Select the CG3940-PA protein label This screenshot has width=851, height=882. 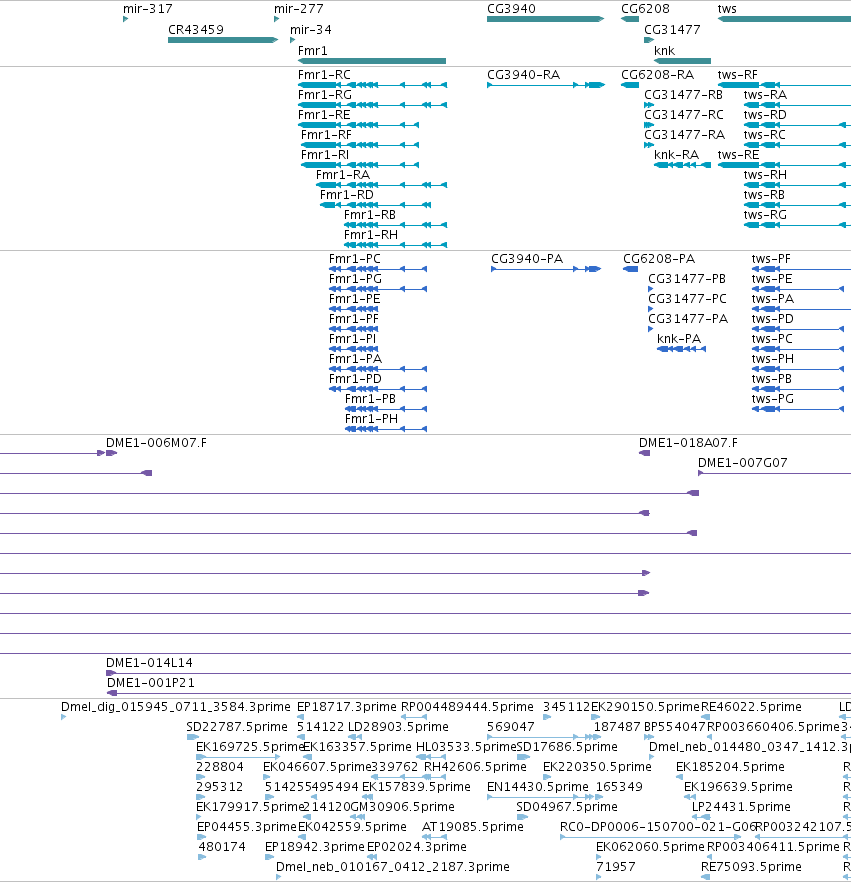coord(527,259)
